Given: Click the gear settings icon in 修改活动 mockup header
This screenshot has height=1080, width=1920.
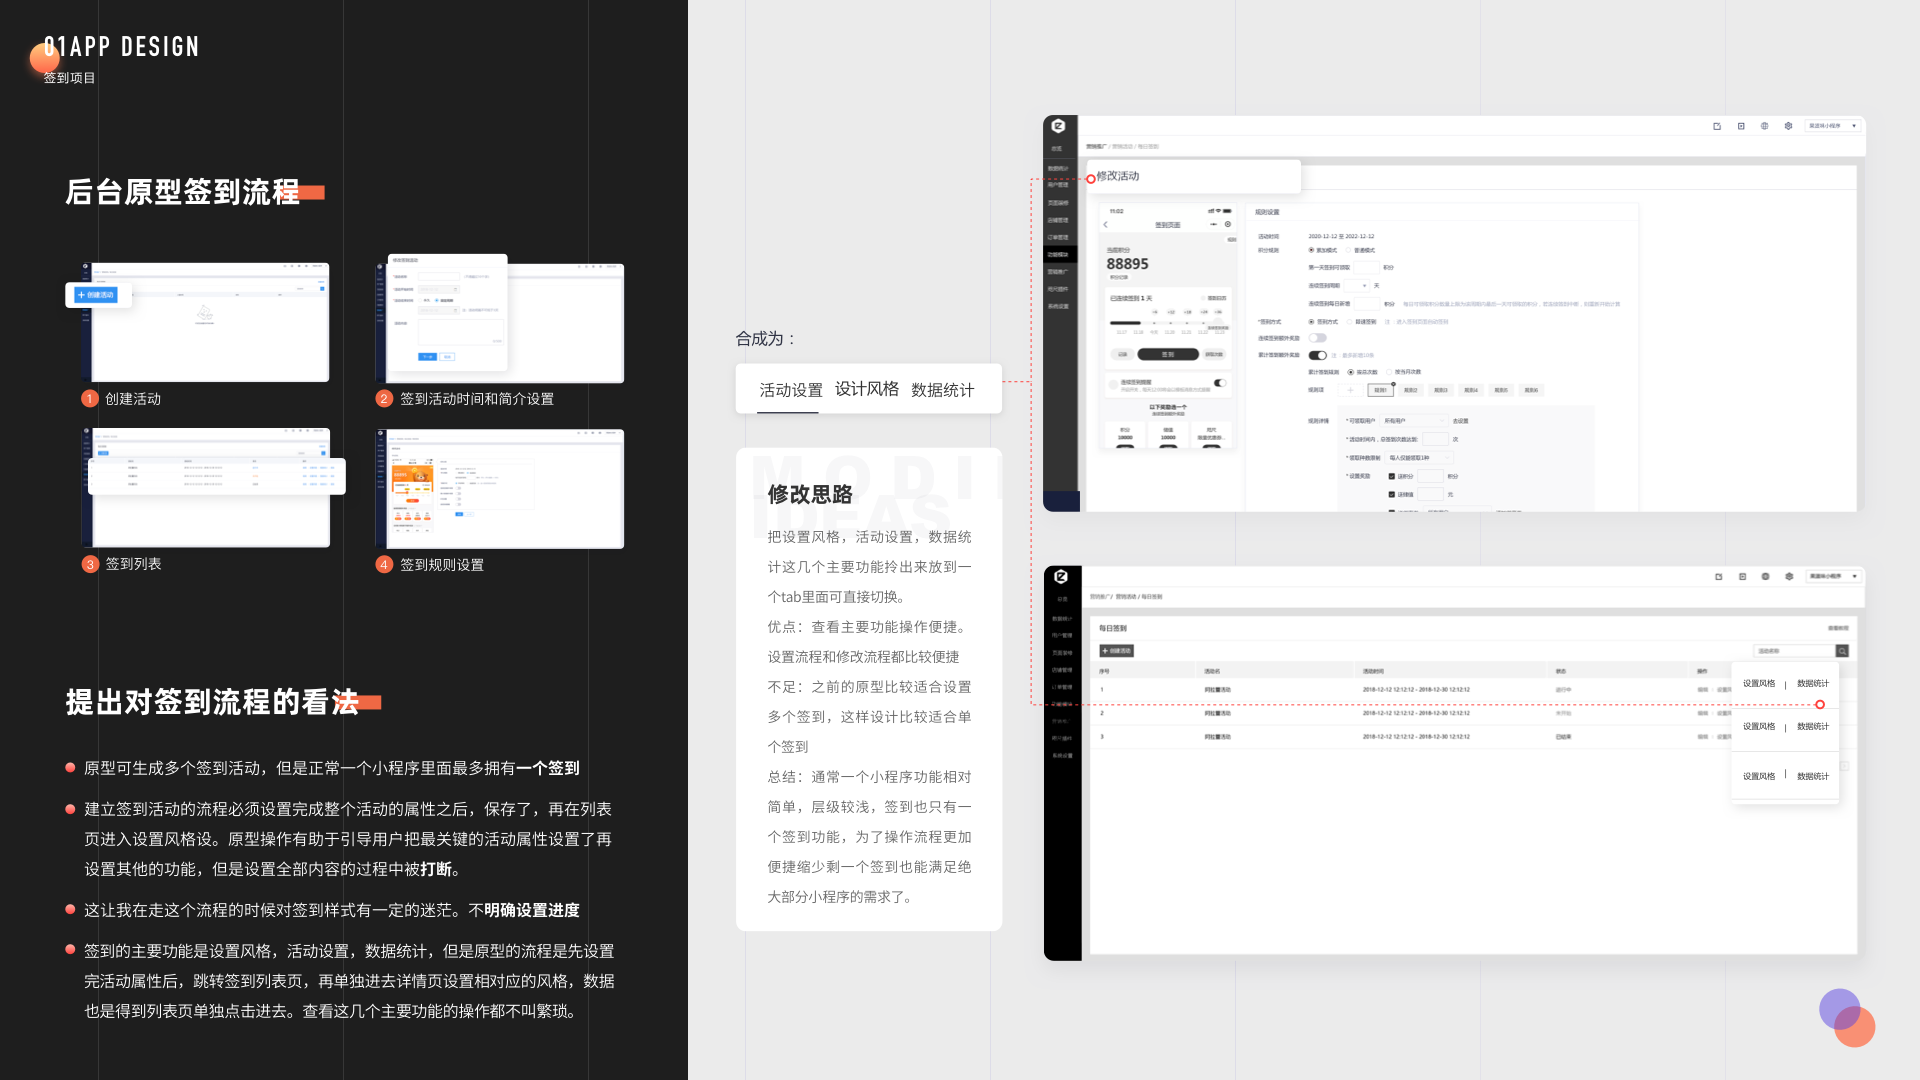Looking at the screenshot, I should [x=1788, y=126].
